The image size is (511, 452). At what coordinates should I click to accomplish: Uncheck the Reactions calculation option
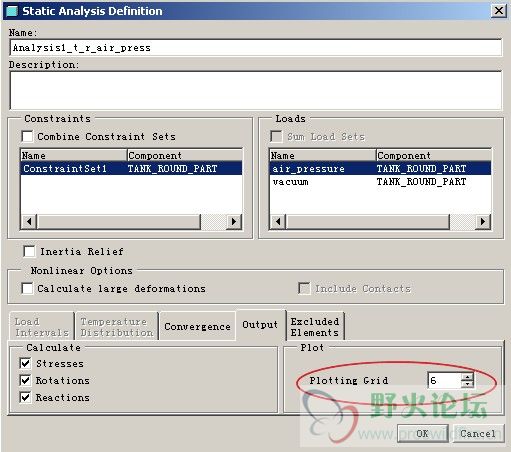pos(25,397)
